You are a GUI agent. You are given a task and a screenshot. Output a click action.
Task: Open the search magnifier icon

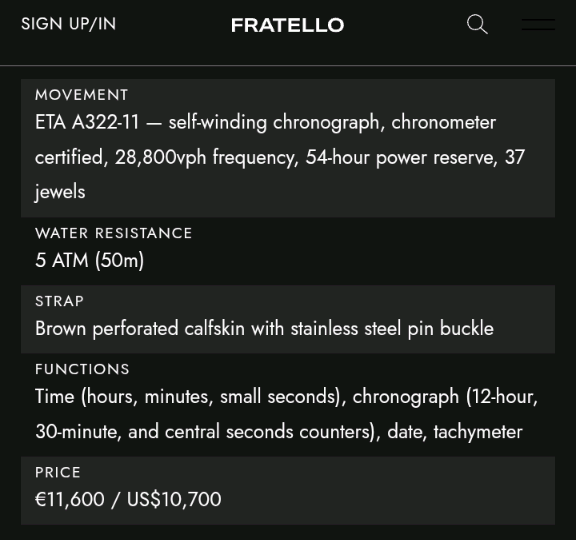[x=477, y=25]
